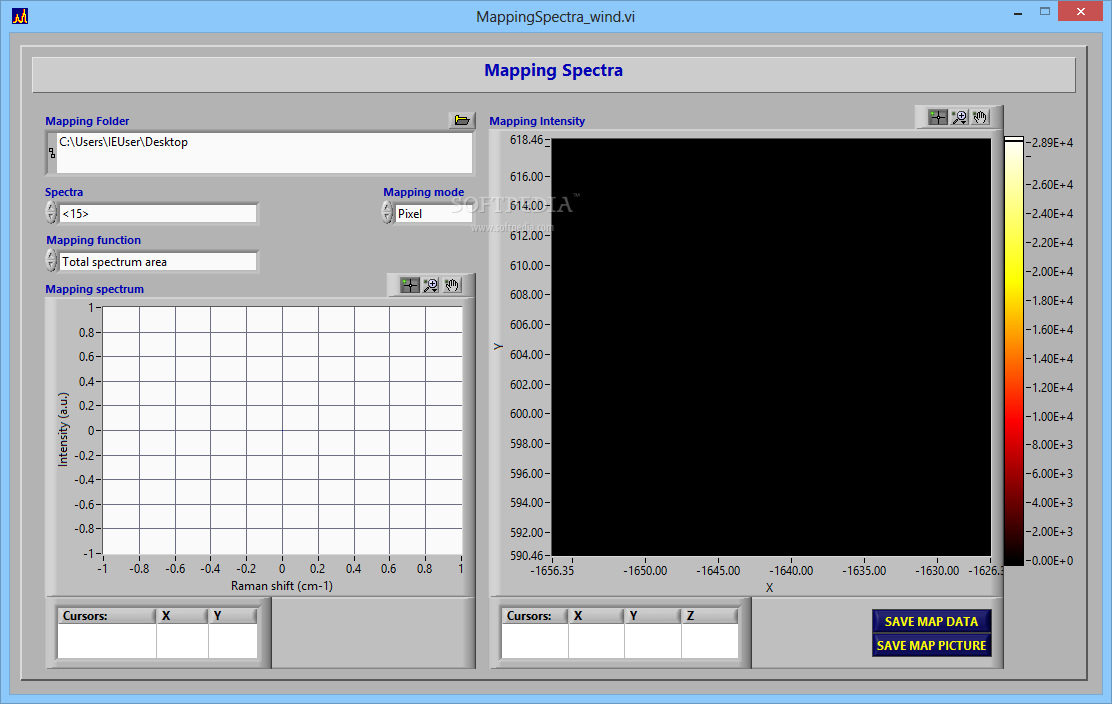Click the Z column header in intensity cursor table
Viewport: 1112px width, 704px height.
click(709, 615)
